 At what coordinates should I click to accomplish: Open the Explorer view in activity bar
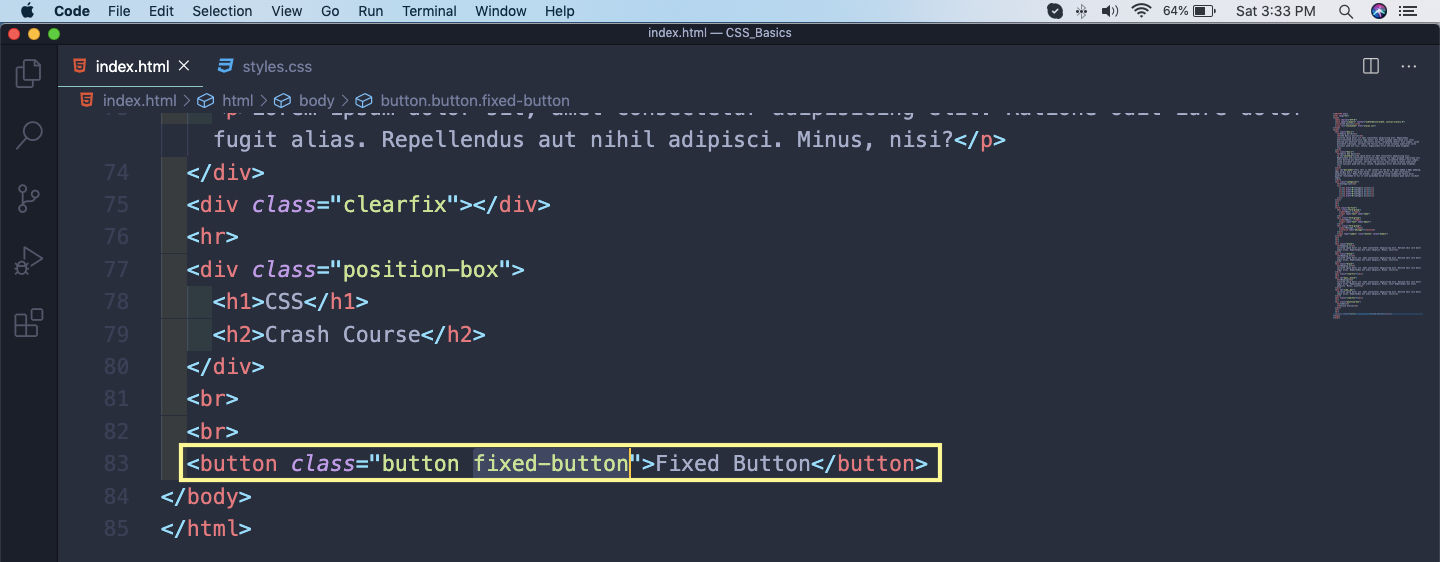tap(29, 73)
